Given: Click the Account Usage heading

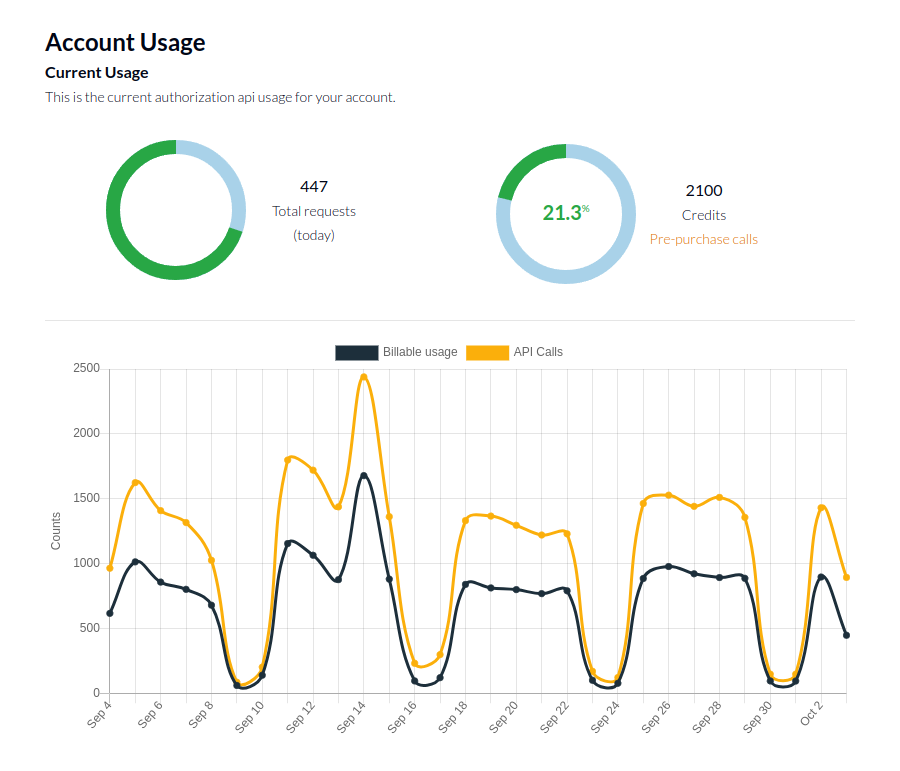Looking at the screenshot, I should click(x=124, y=42).
